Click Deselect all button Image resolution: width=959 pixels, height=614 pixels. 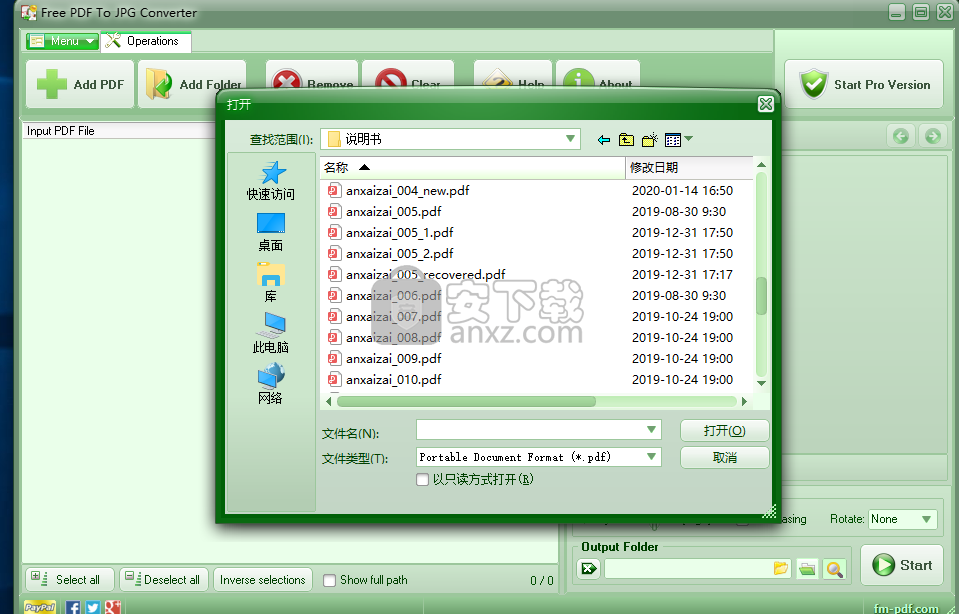coord(164,580)
